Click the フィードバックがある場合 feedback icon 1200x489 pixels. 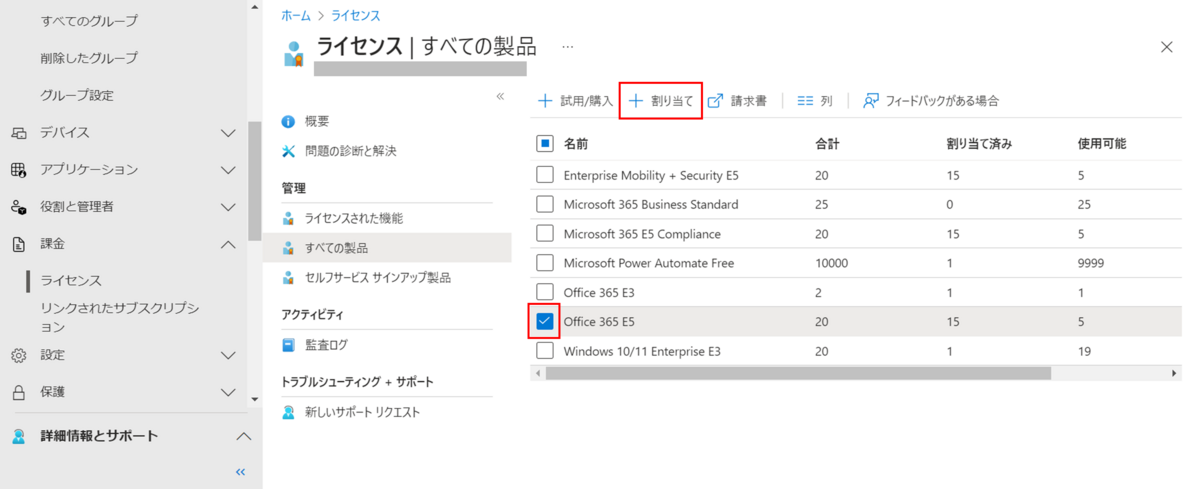[x=871, y=101]
